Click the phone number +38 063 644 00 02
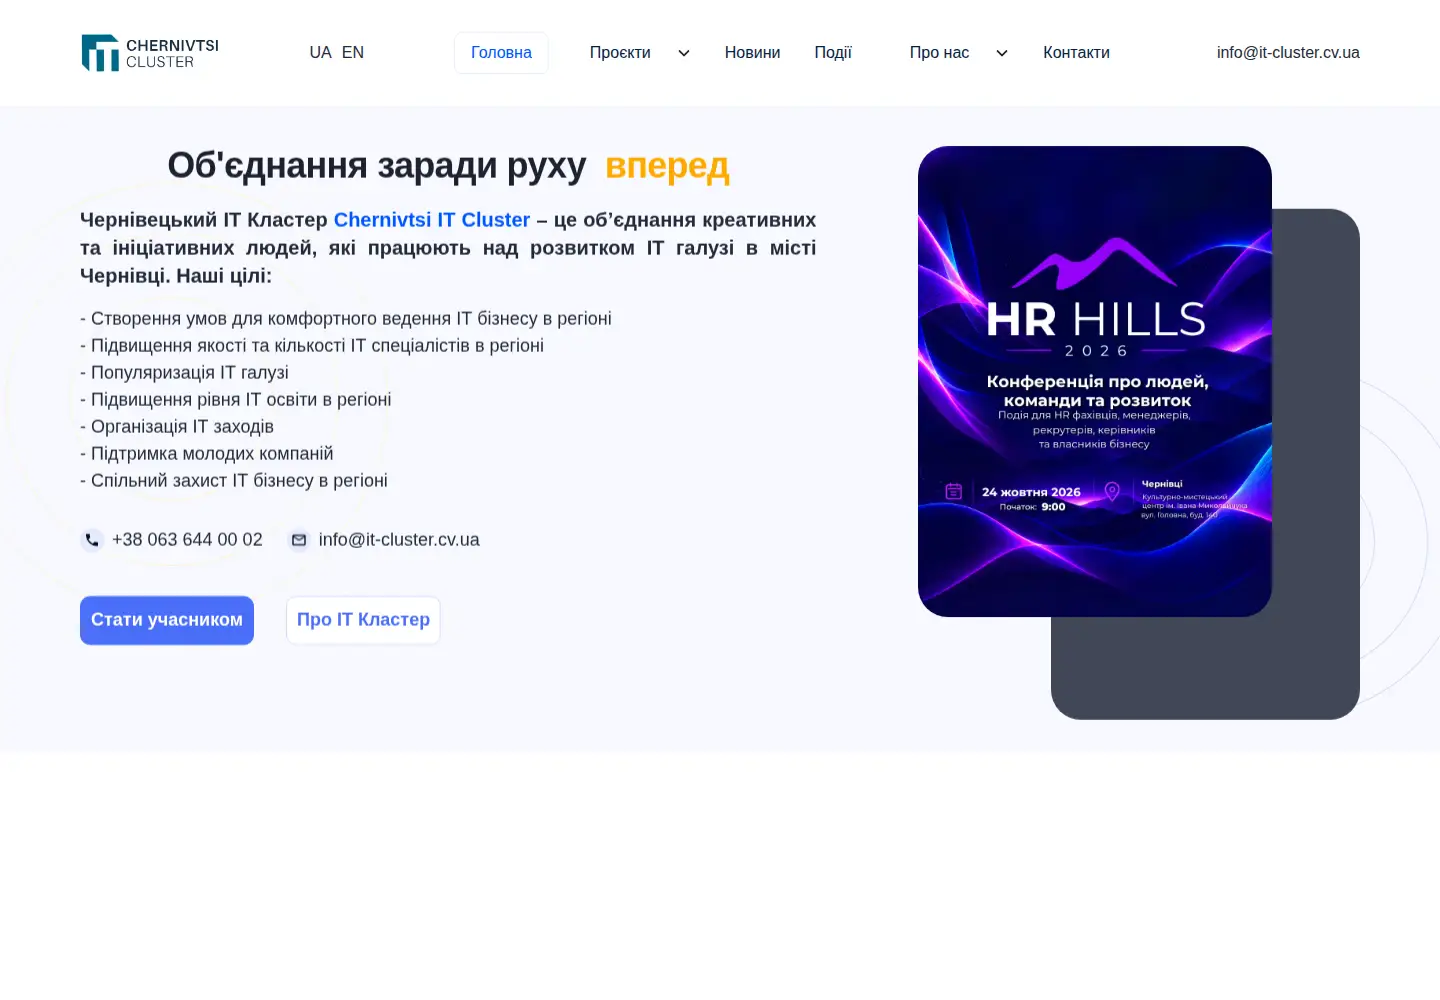Image resolution: width=1440 pixels, height=1000 pixels. click(187, 540)
